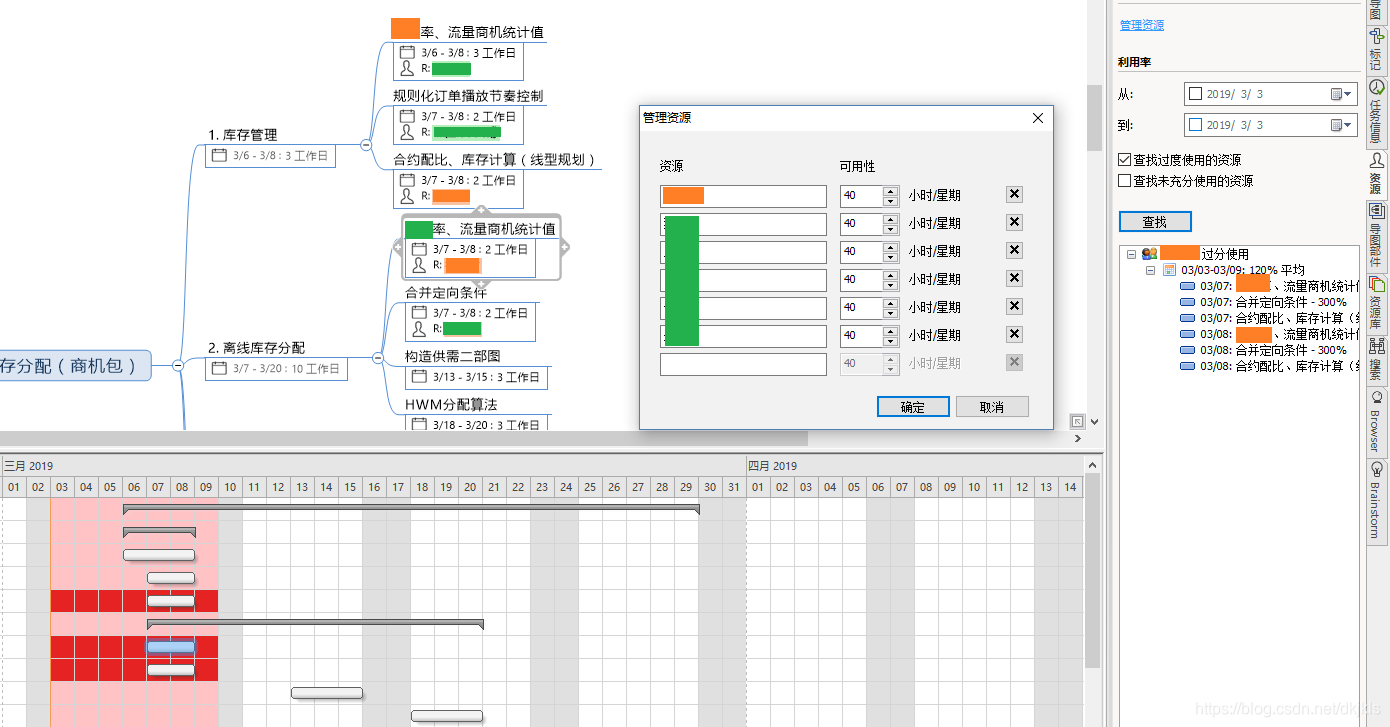
Task: Select the blue highlighted Gantt task bar
Action: tap(171, 647)
